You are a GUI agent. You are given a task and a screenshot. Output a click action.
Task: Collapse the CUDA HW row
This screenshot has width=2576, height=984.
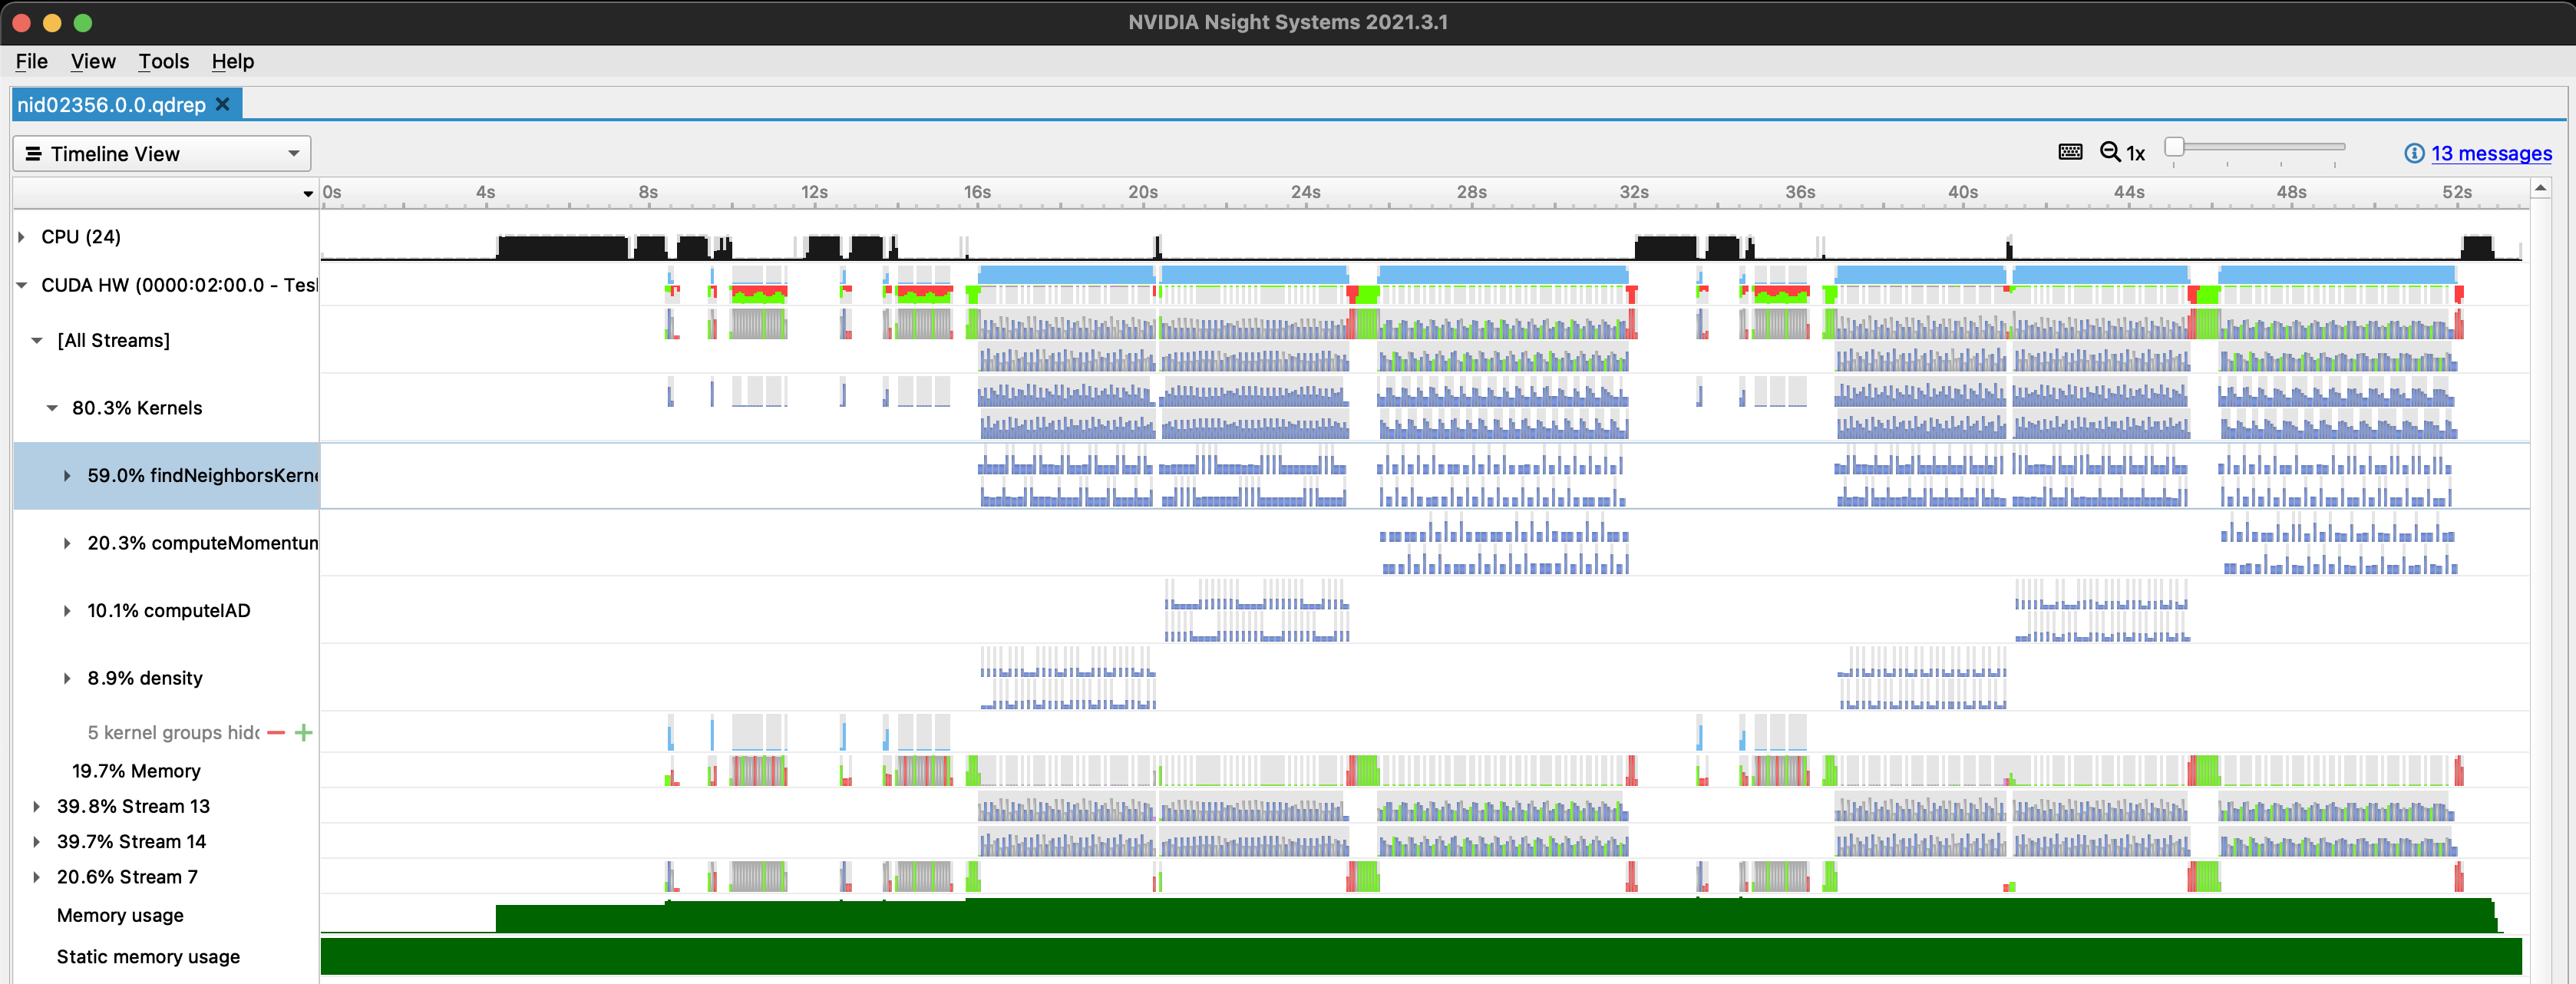click(21, 286)
